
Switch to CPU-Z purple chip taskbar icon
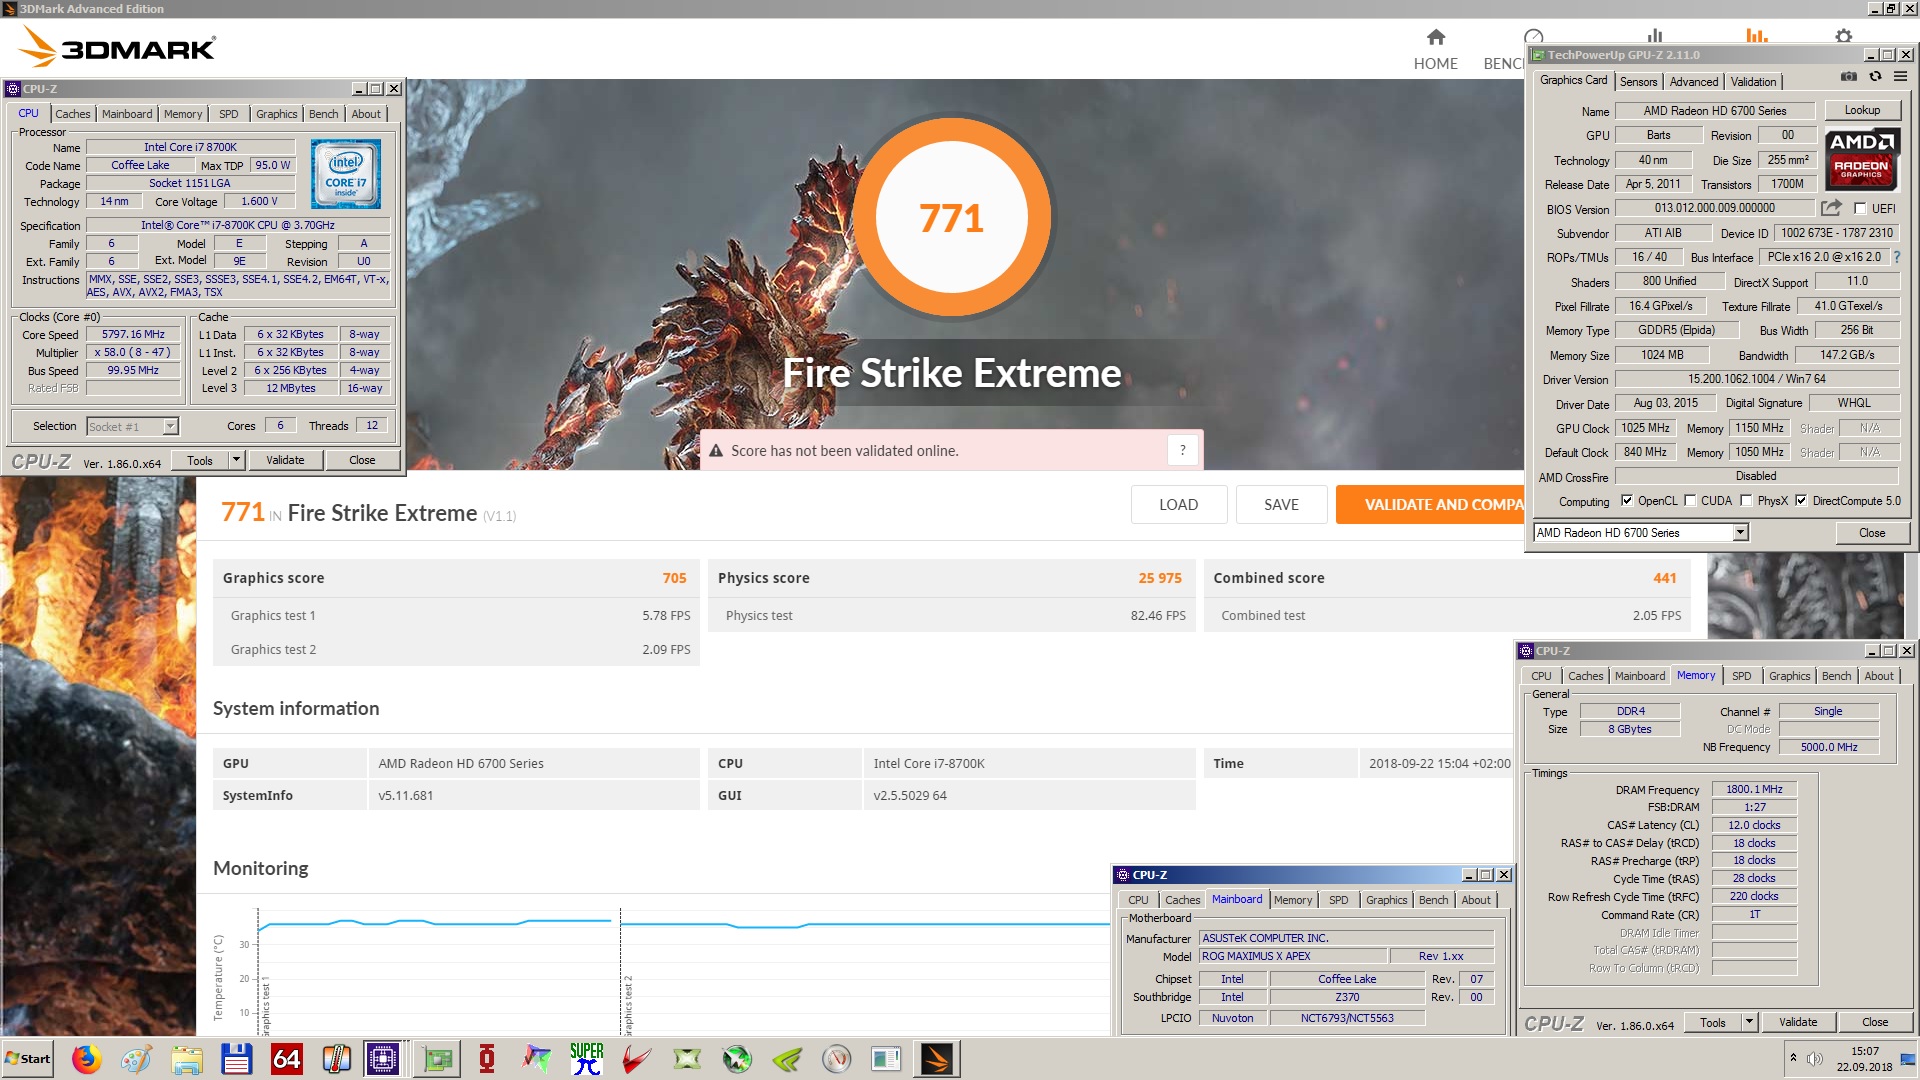pyautogui.click(x=383, y=1059)
